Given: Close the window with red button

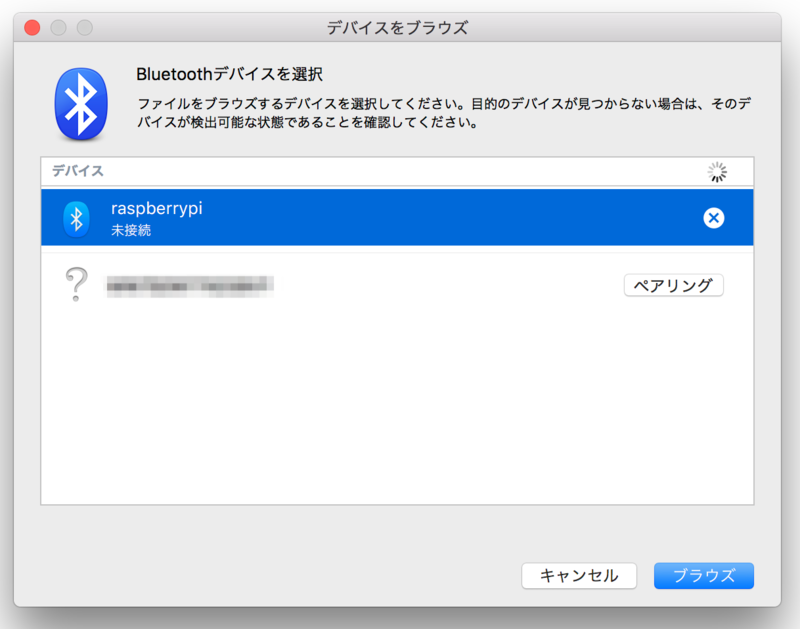Looking at the screenshot, I should (x=32, y=28).
